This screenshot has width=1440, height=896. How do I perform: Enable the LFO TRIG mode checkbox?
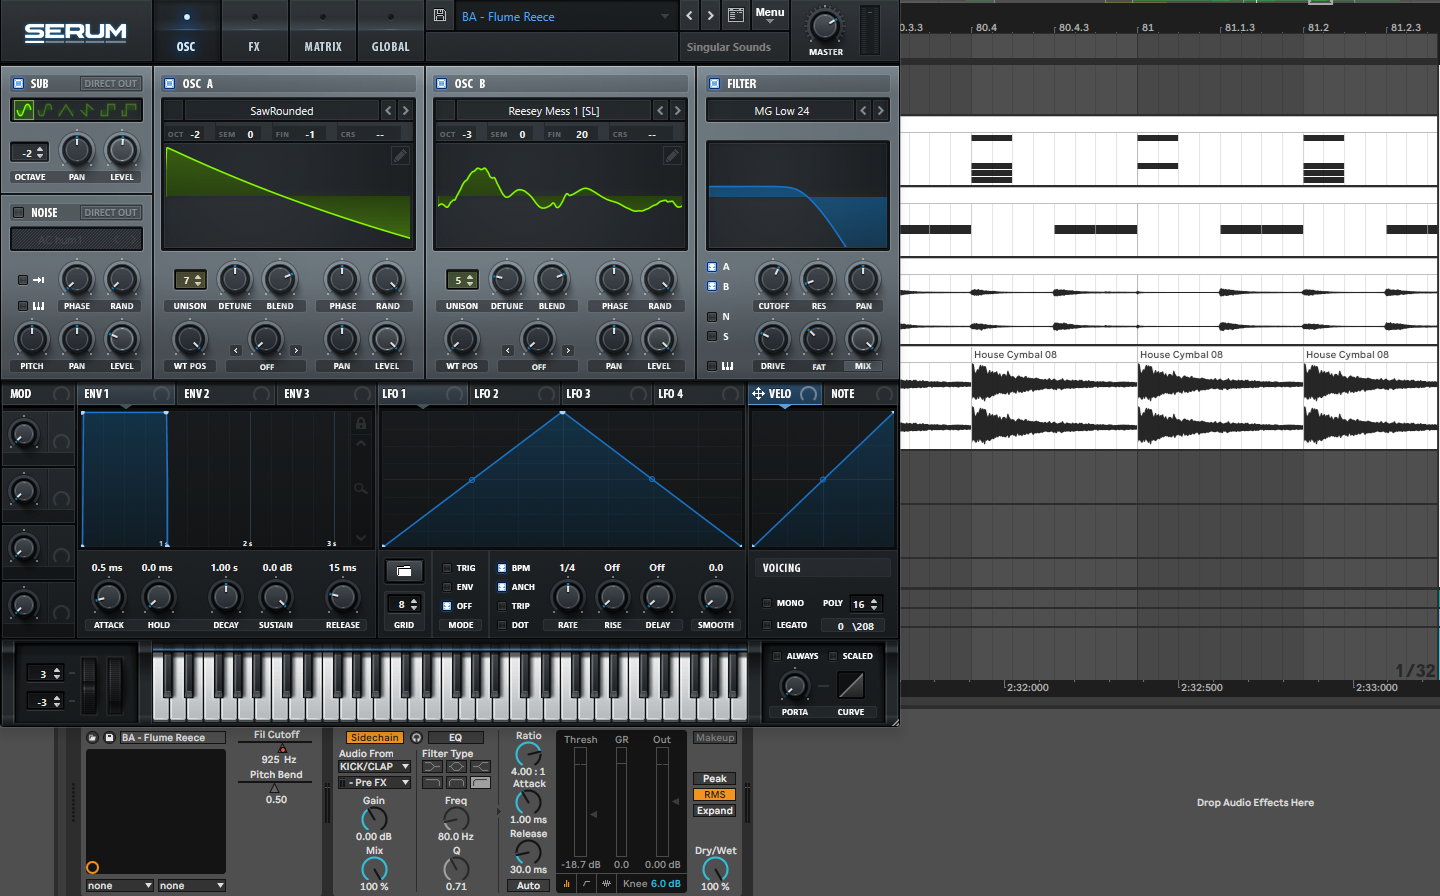pyautogui.click(x=447, y=568)
